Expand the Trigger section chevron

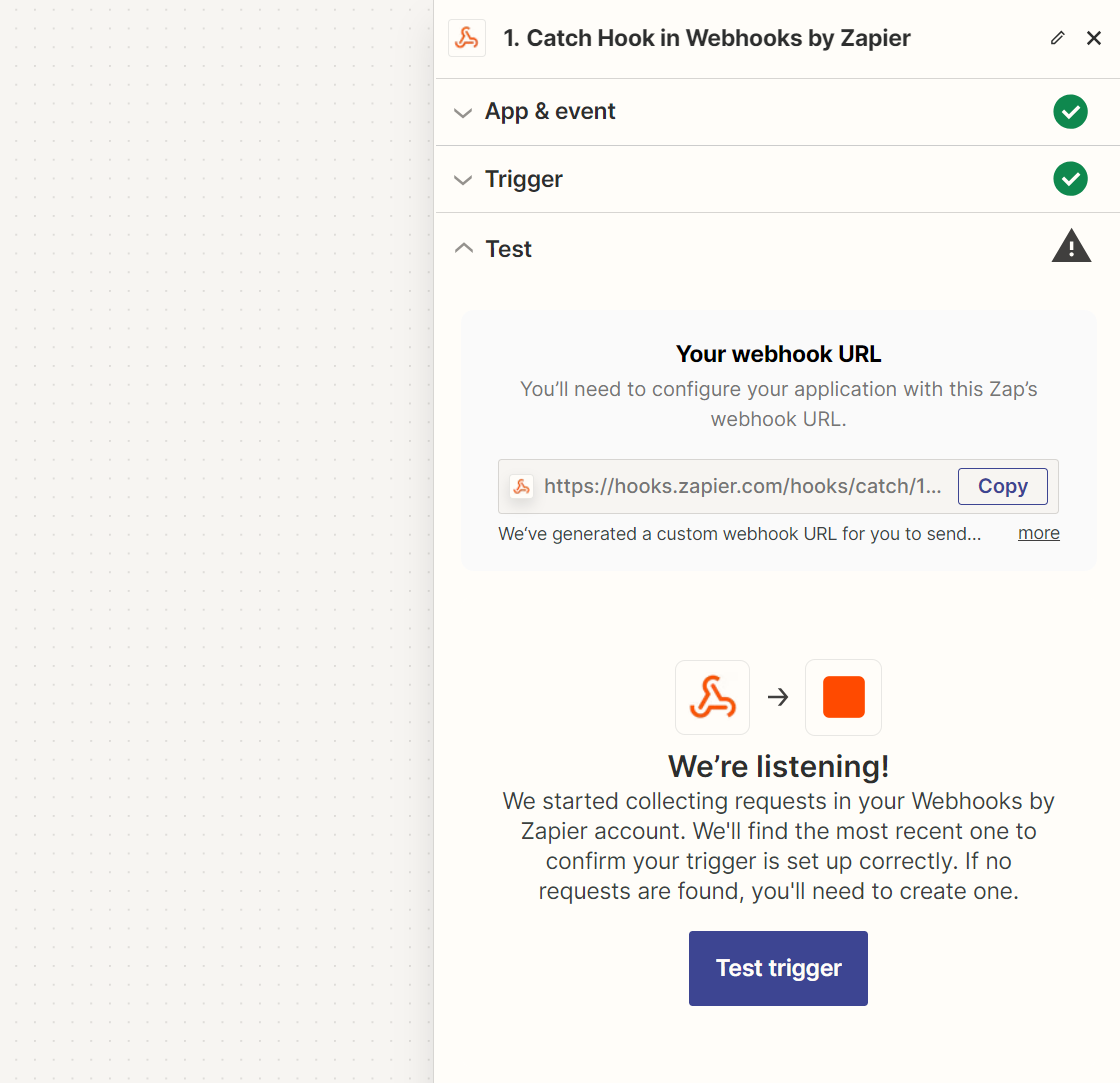click(x=463, y=181)
